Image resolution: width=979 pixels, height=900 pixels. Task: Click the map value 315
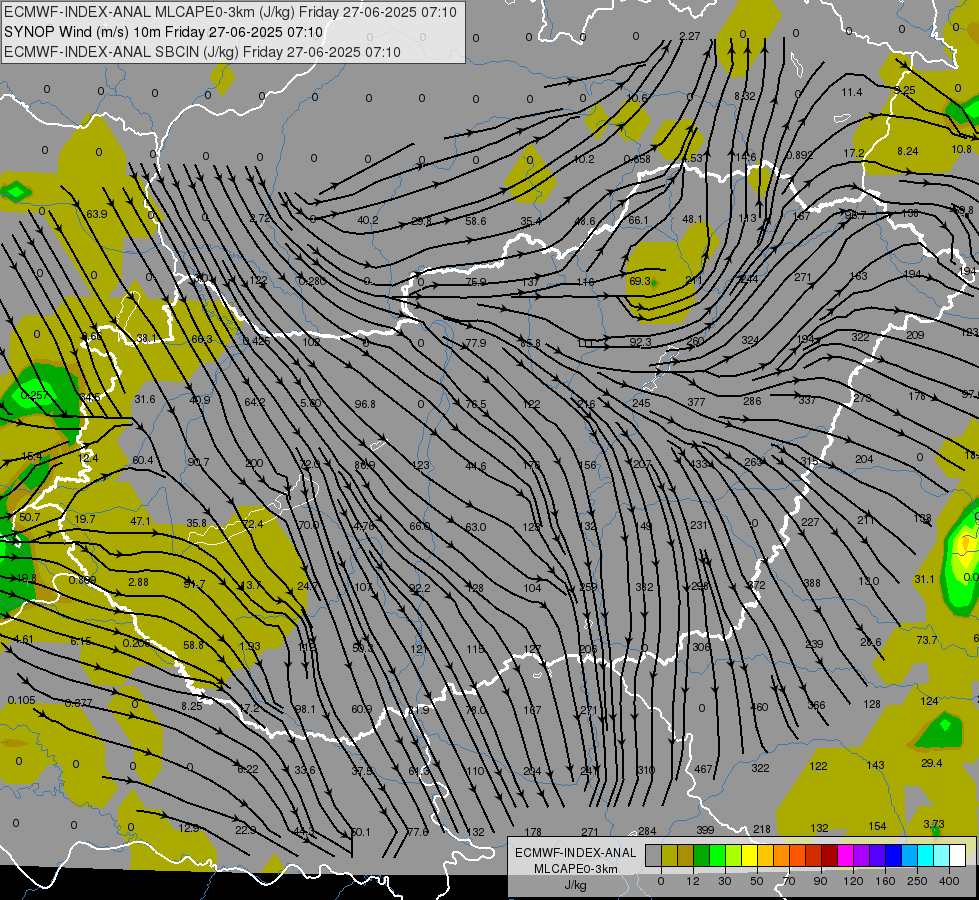click(809, 462)
